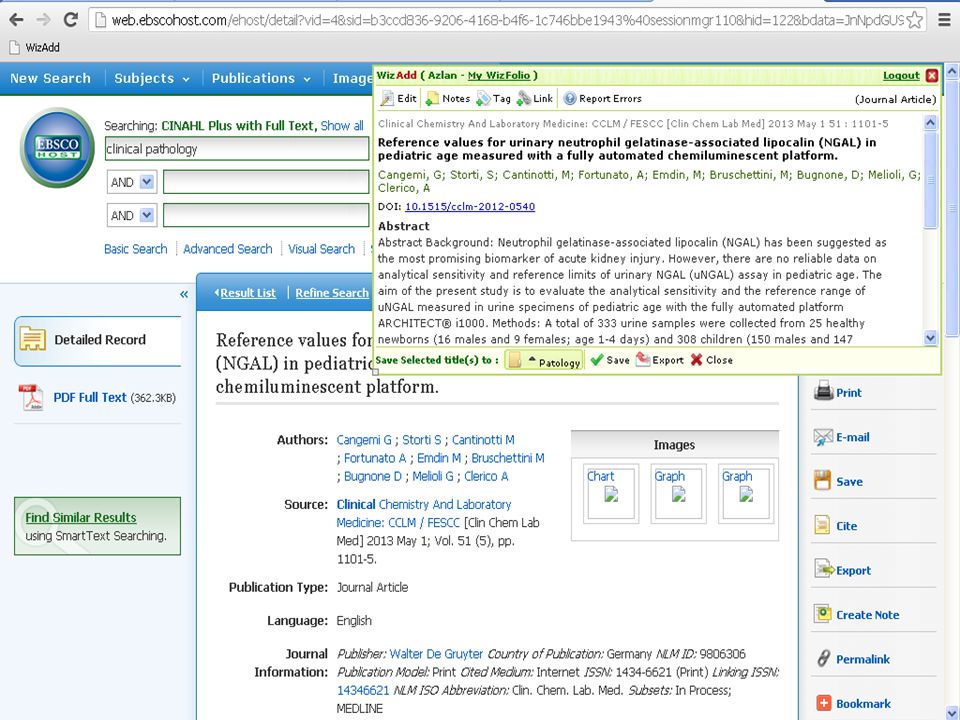Go back to Result List
Viewport: 960px width, 720px height.
coord(247,293)
